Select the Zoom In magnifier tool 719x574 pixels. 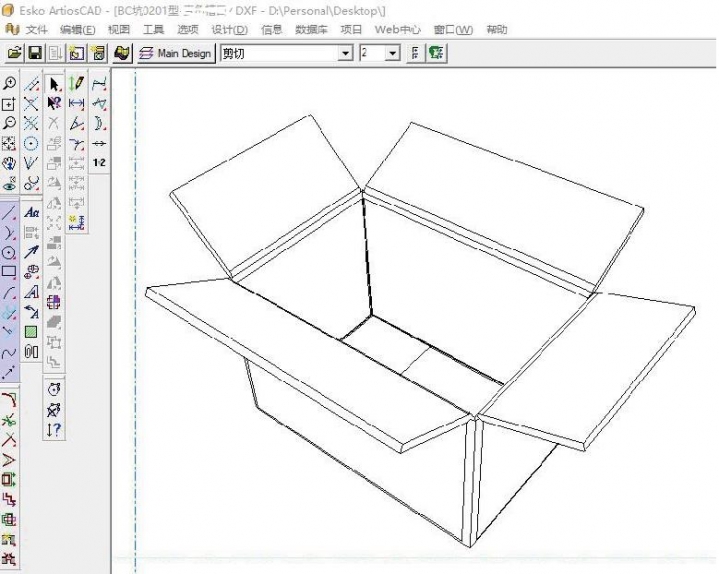point(10,84)
